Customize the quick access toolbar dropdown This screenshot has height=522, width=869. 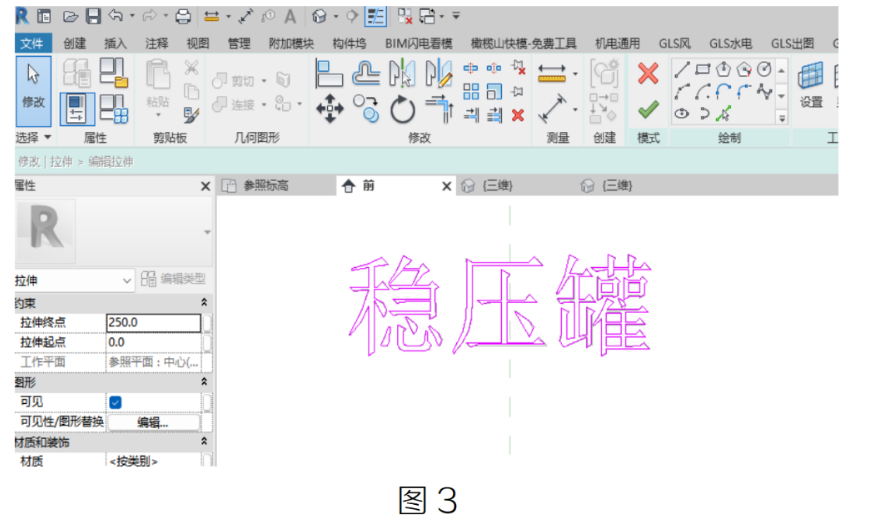[456, 16]
